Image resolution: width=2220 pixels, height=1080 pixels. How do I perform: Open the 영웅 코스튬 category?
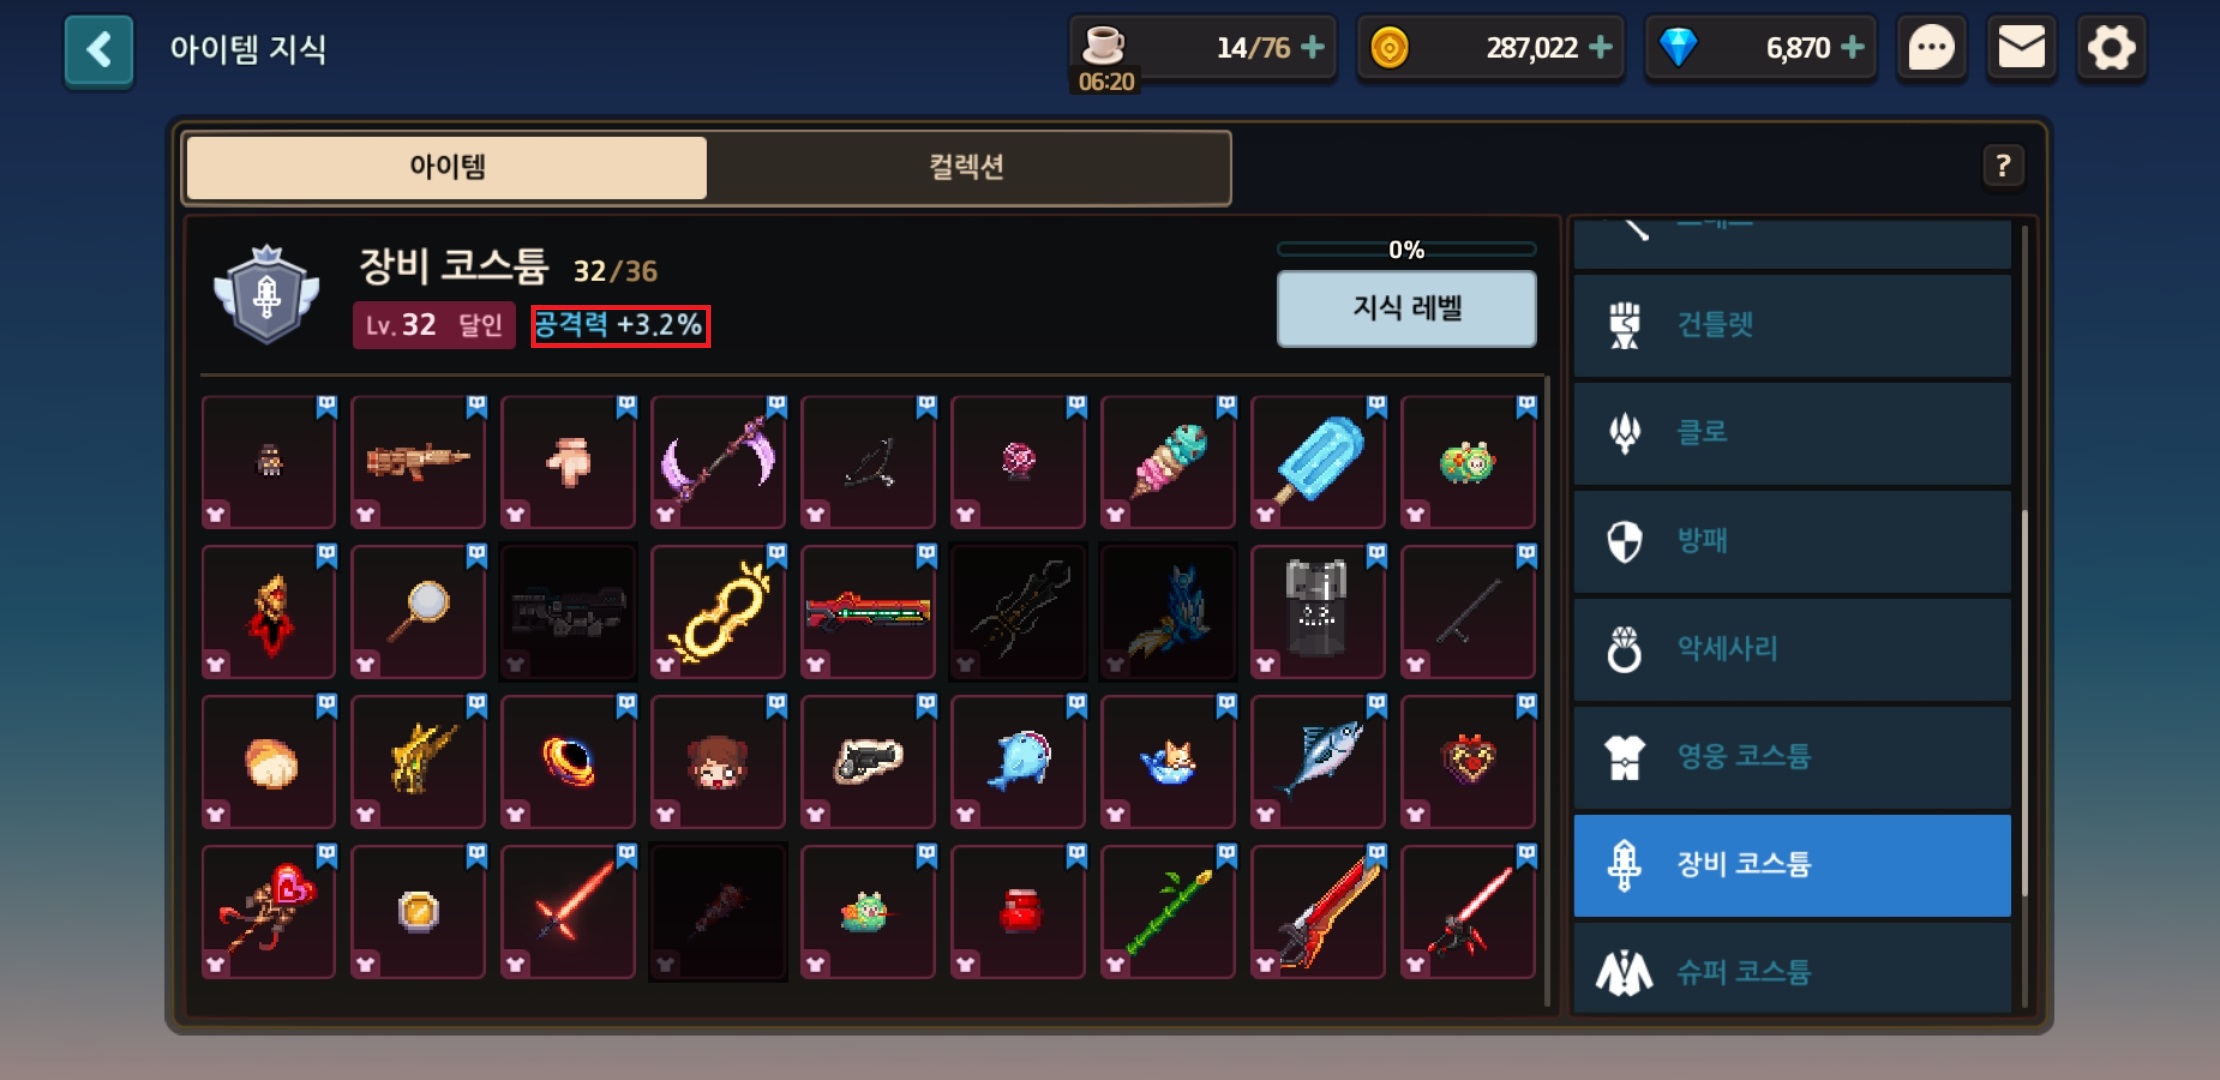[1792, 757]
